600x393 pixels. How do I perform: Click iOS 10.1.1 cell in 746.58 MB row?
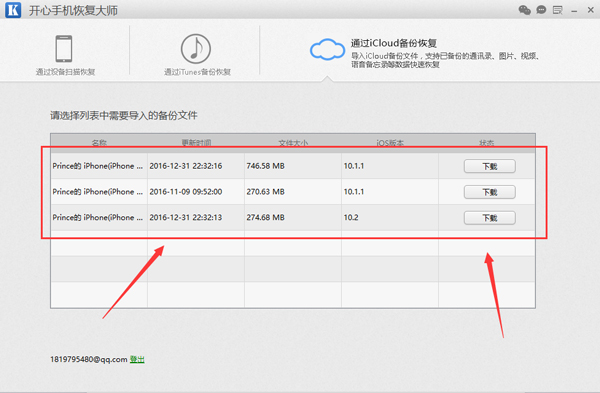point(354,166)
